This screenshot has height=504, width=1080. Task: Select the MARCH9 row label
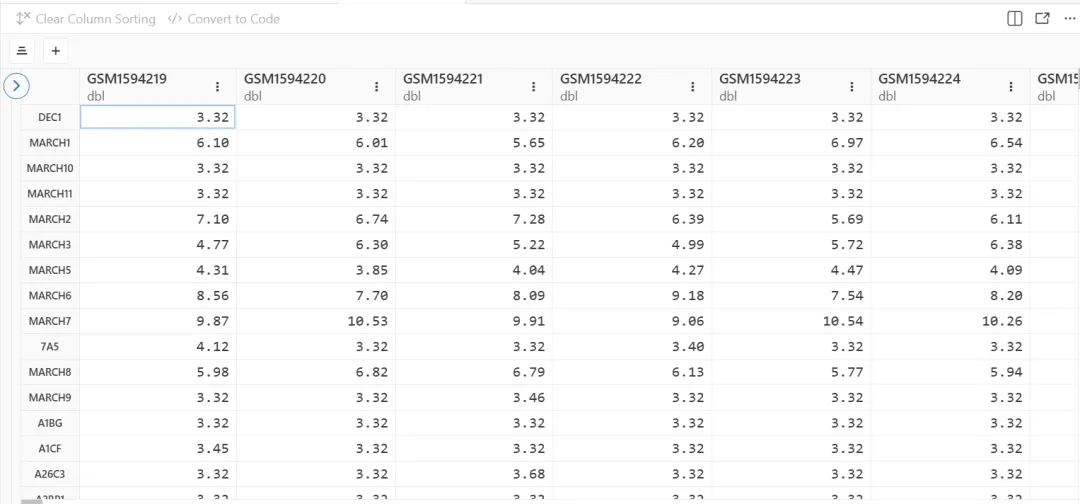click(x=50, y=398)
